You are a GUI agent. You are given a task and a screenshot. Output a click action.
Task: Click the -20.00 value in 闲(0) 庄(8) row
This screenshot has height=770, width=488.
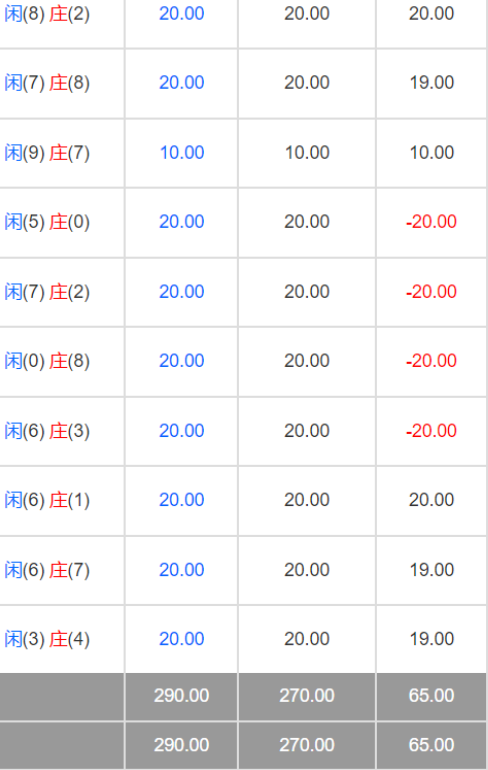coord(431,361)
